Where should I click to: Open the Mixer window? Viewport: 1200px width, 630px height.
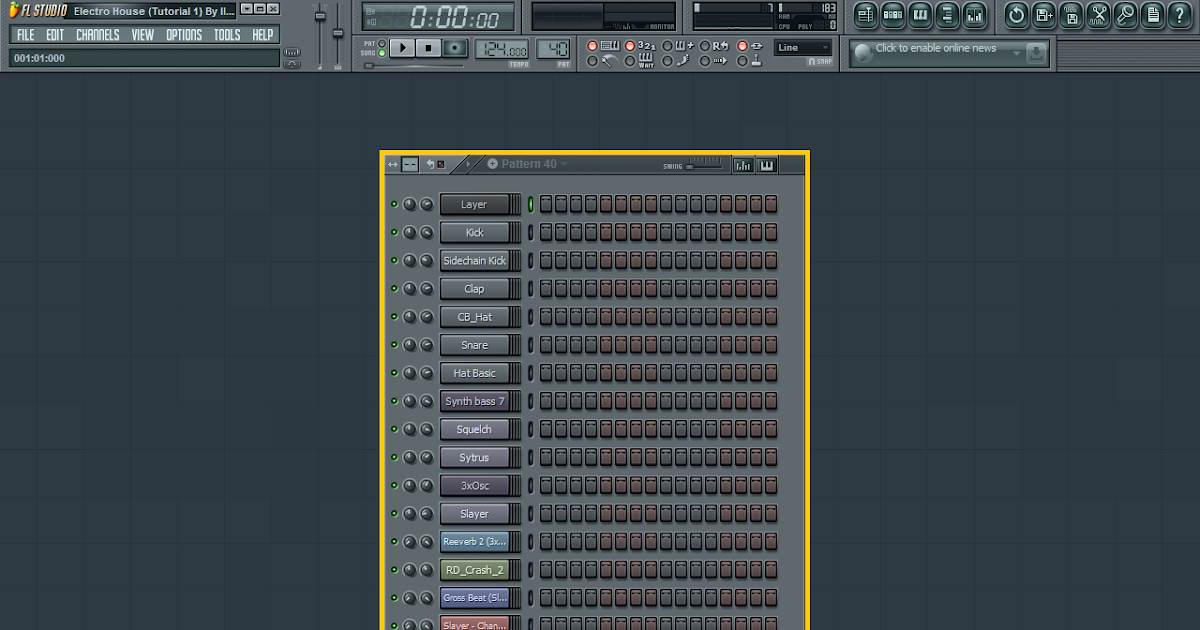pos(975,15)
